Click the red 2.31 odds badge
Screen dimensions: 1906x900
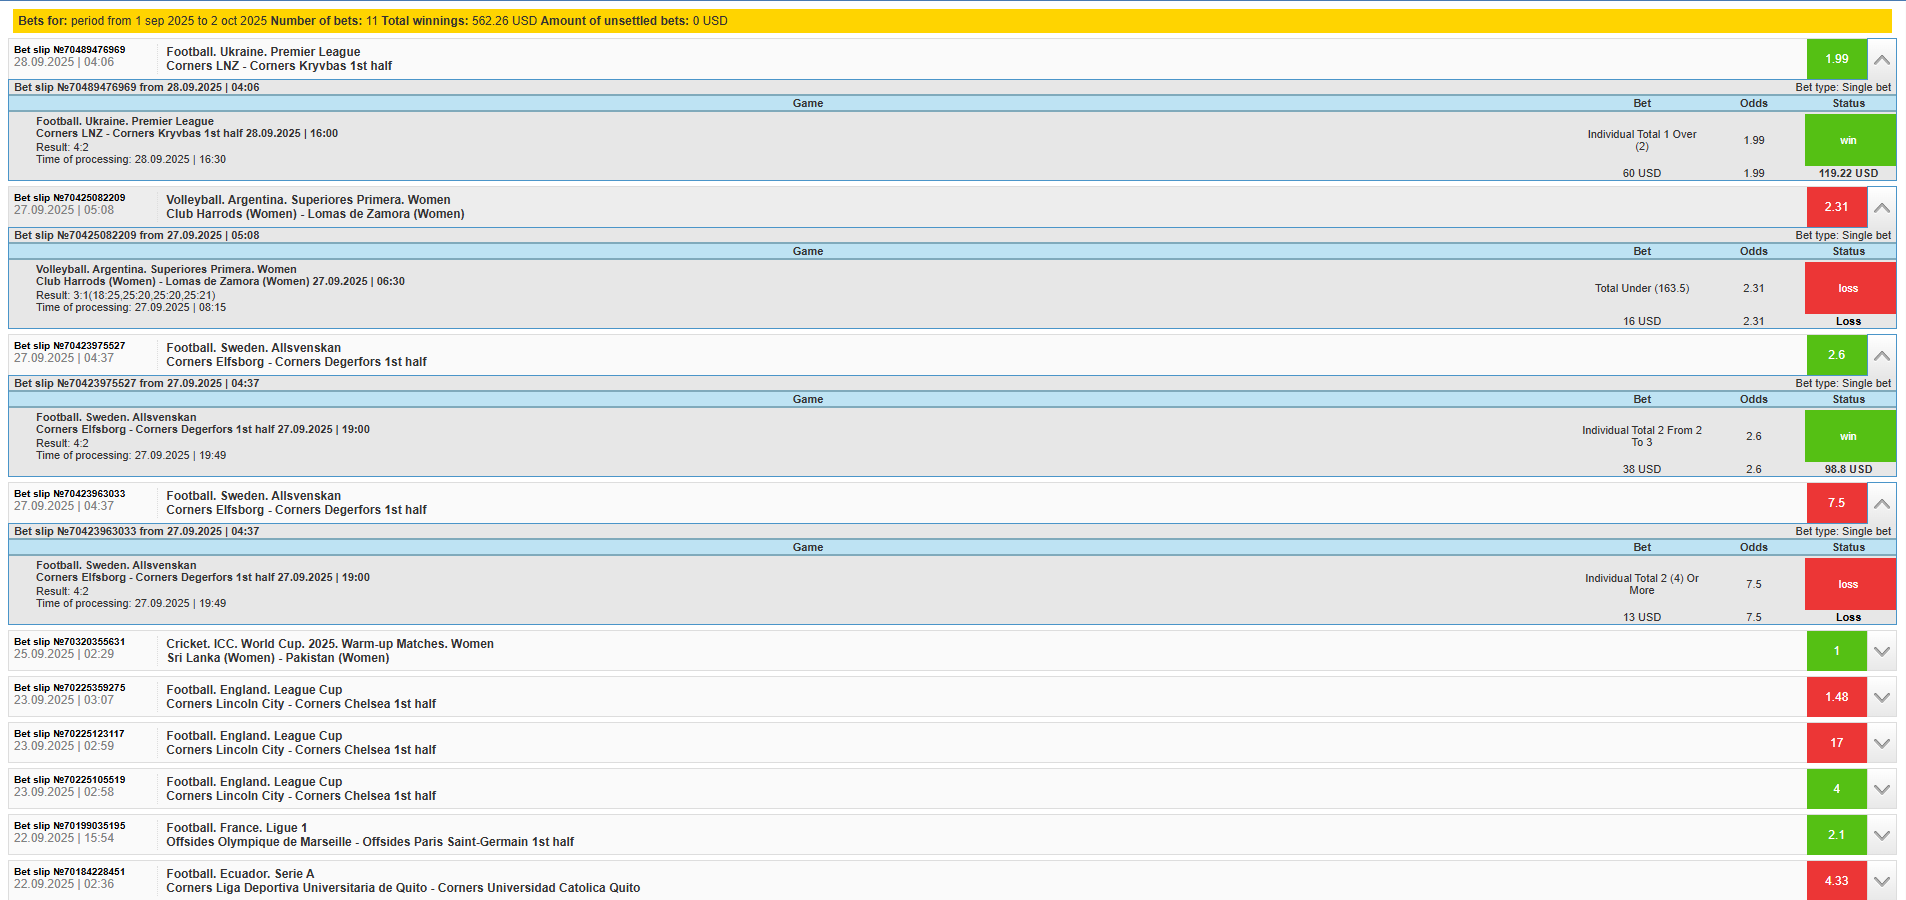point(1836,207)
